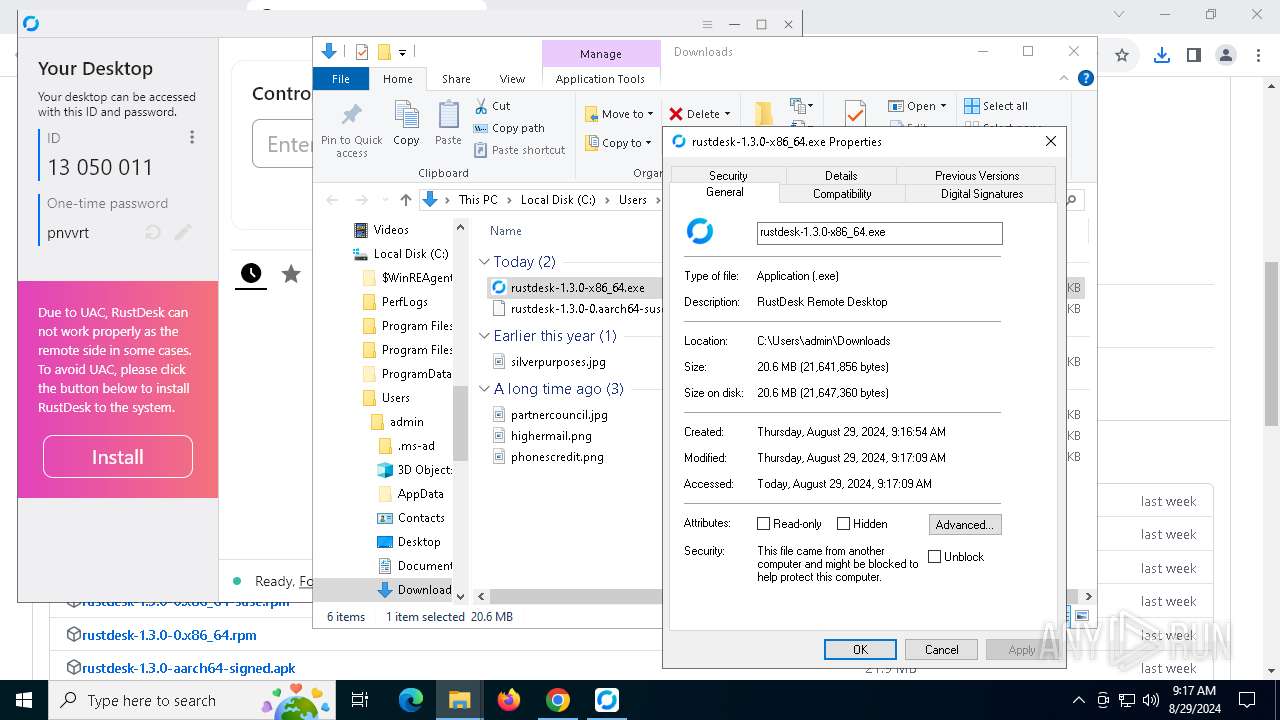
Task: Collapse the A long time ago group
Action: point(485,389)
